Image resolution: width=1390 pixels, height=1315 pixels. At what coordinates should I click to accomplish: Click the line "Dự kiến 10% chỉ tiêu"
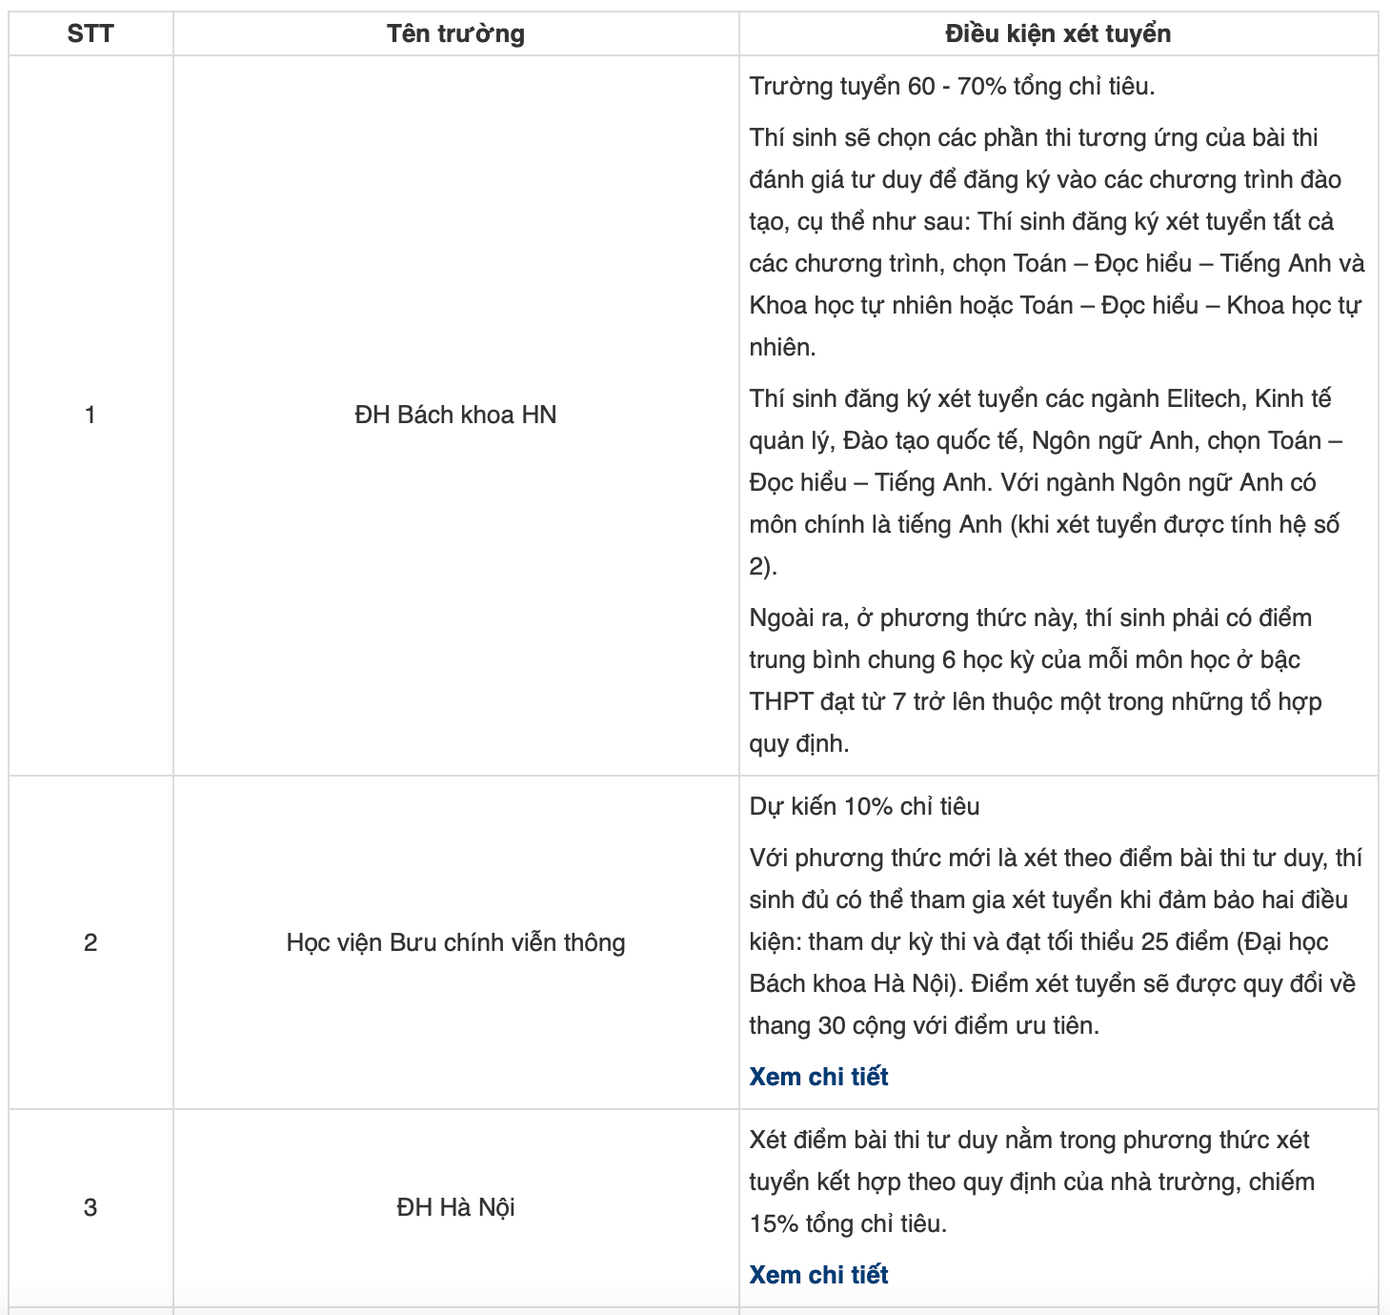(x=864, y=807)
